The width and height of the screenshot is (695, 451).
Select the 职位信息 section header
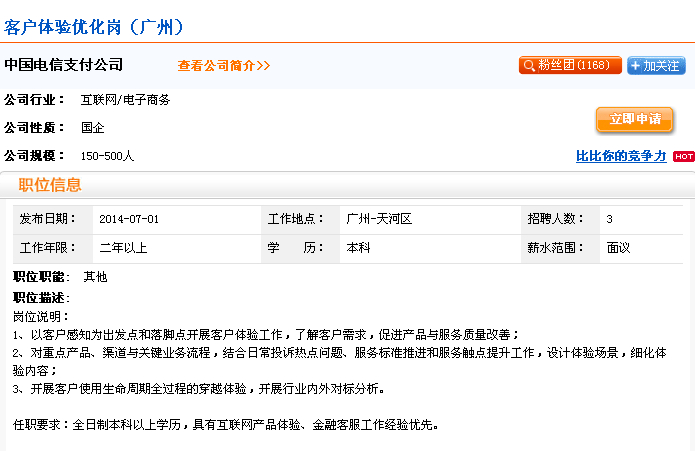50,185
